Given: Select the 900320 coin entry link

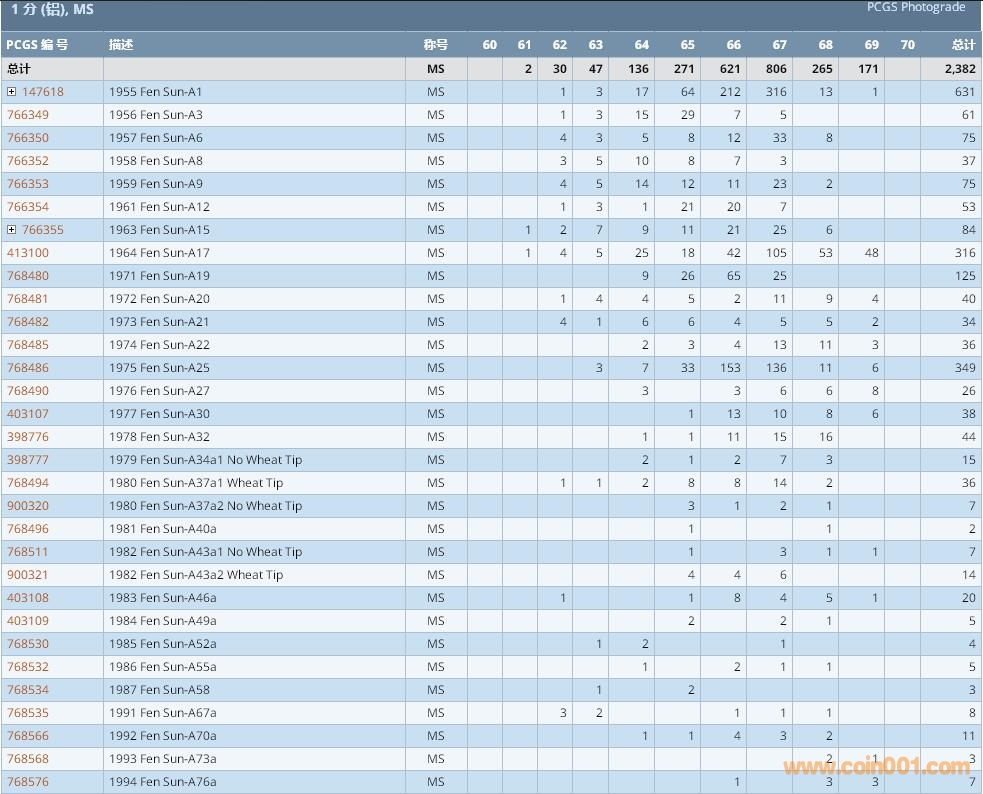Looking at the screenshot, I should pos(28,506).
